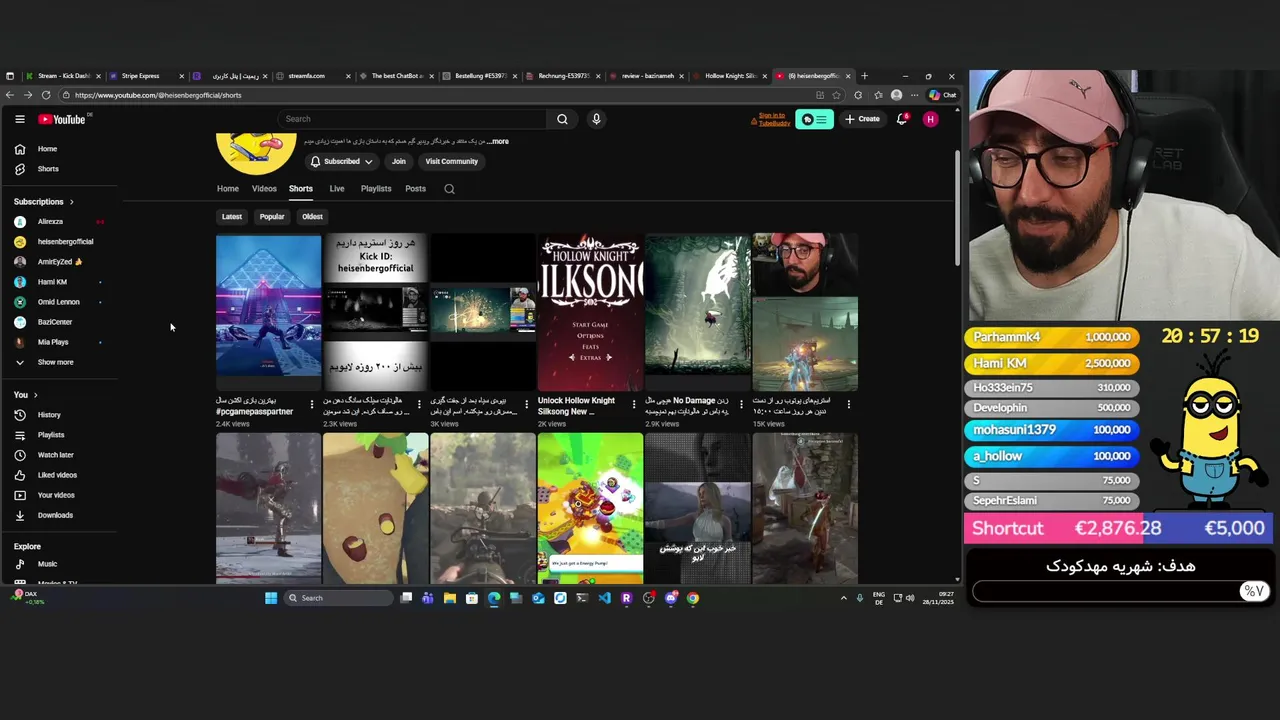Open the browser settings and more menu
Image resolution: width=1280 pixels, height=720 pixels.
tap(914, 95)
